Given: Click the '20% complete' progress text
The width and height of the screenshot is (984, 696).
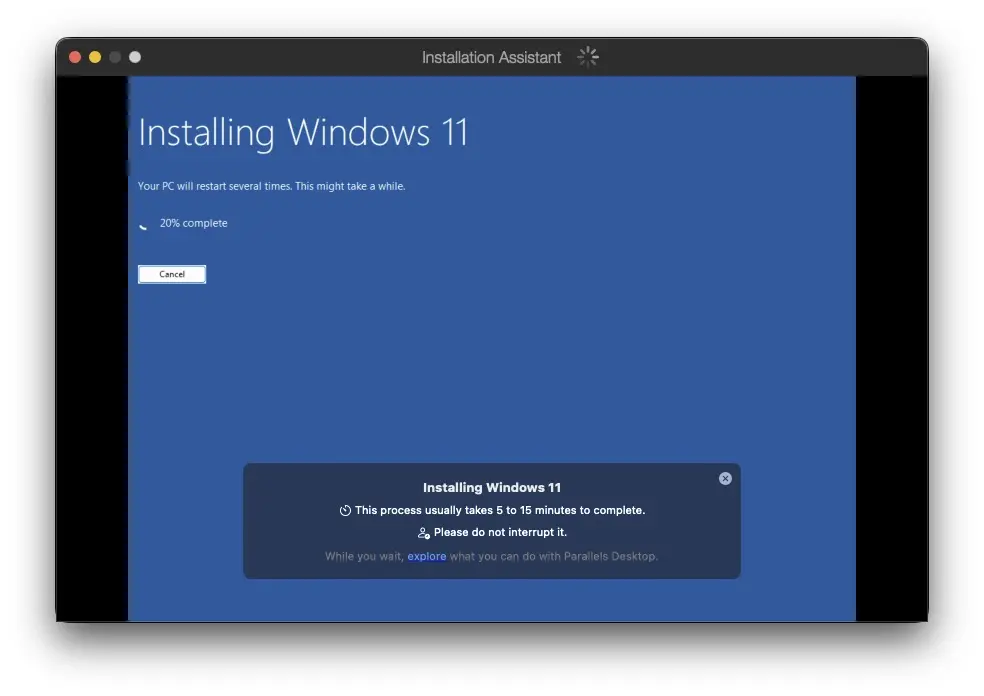Looking at the screenshot, I should point(193,224).
